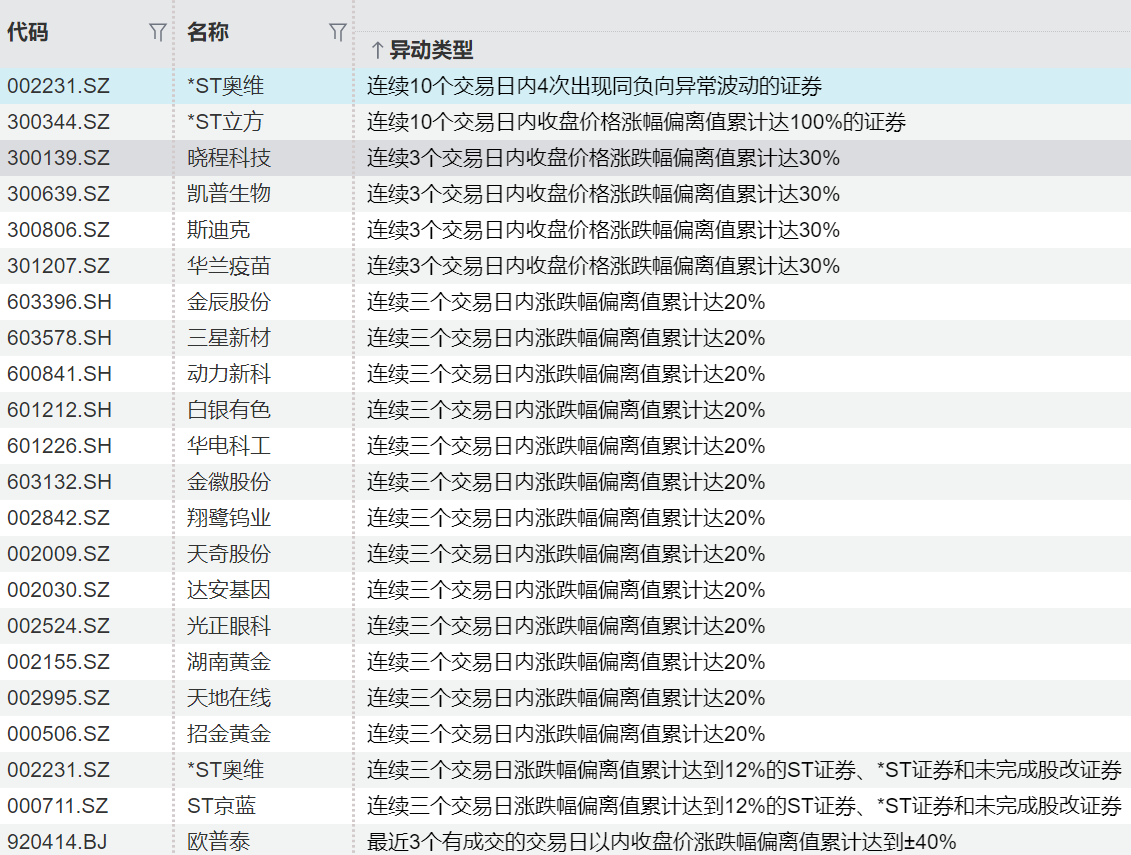Select 晓程科技's 累计达30% anomaly type cell

[x=603, y=158]
